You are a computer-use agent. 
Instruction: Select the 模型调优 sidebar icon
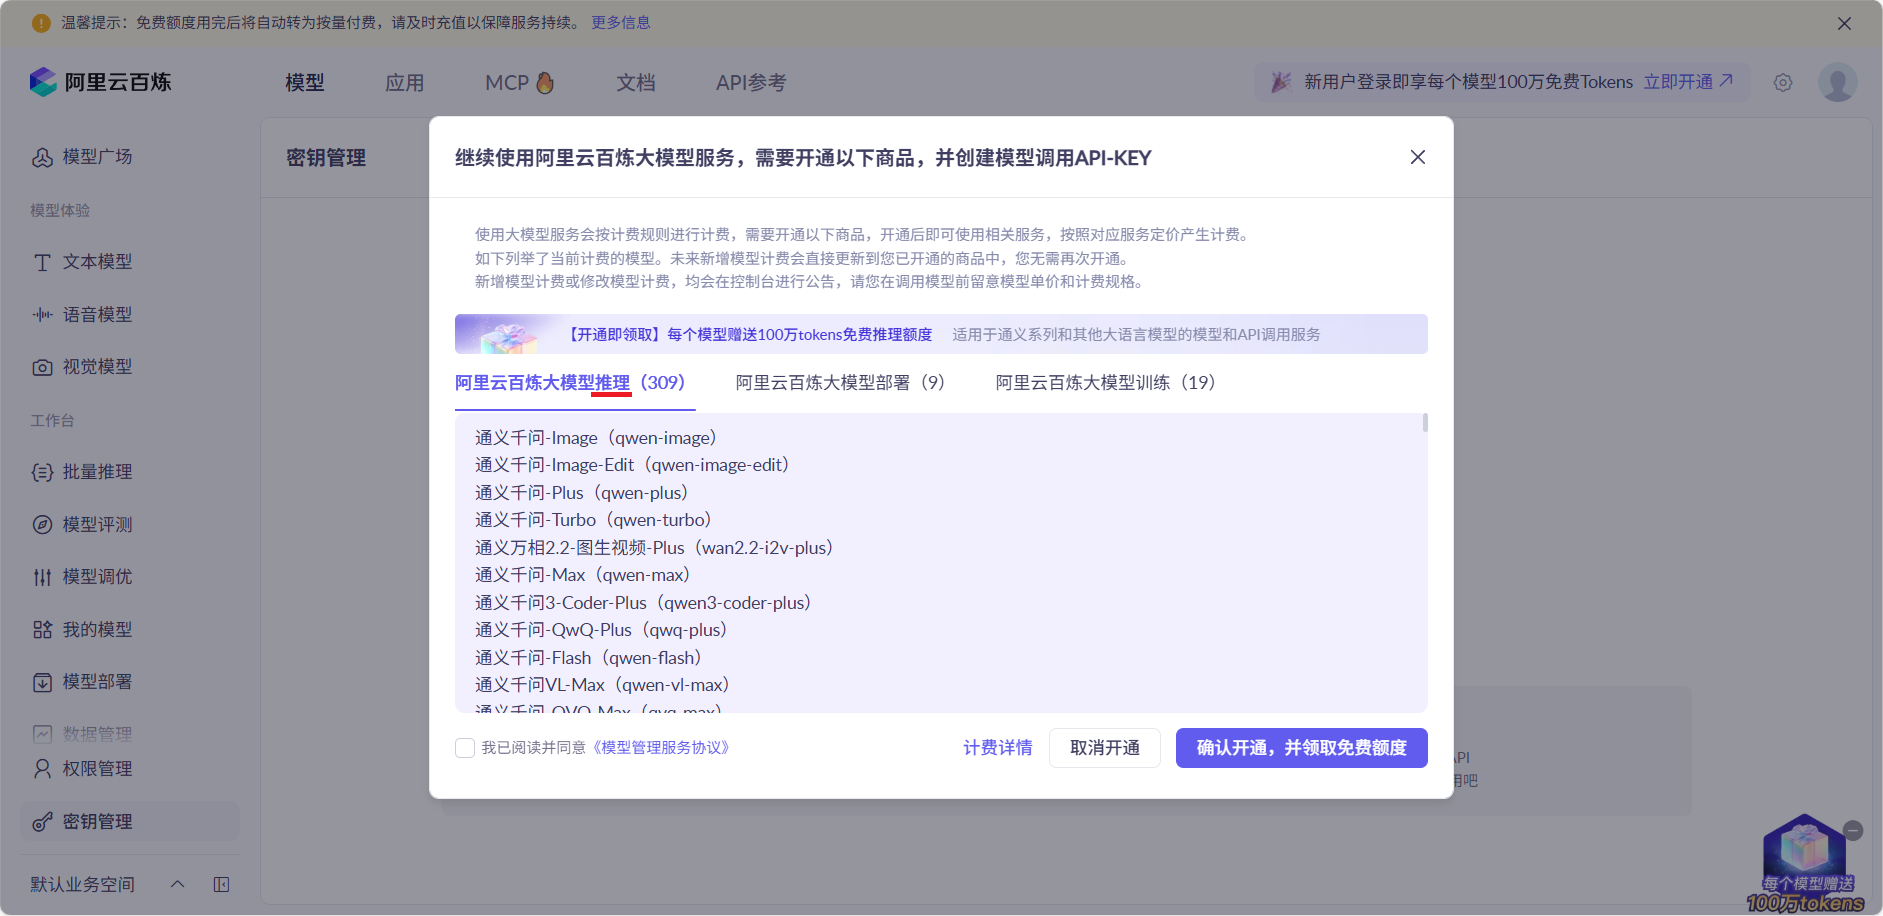tap(41, 576)
